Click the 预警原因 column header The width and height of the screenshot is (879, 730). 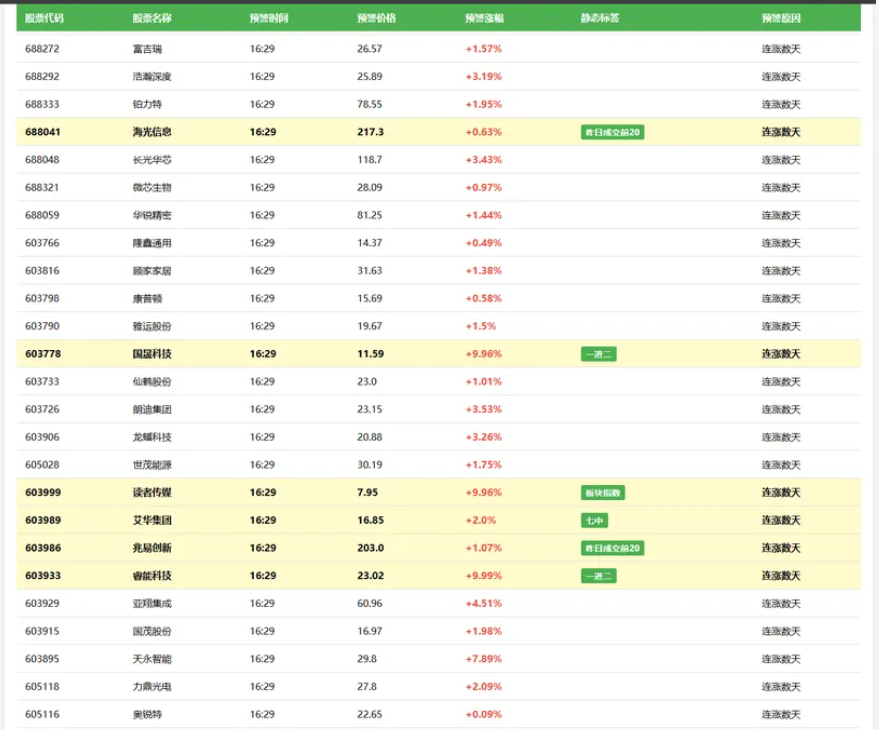point(780,18)
